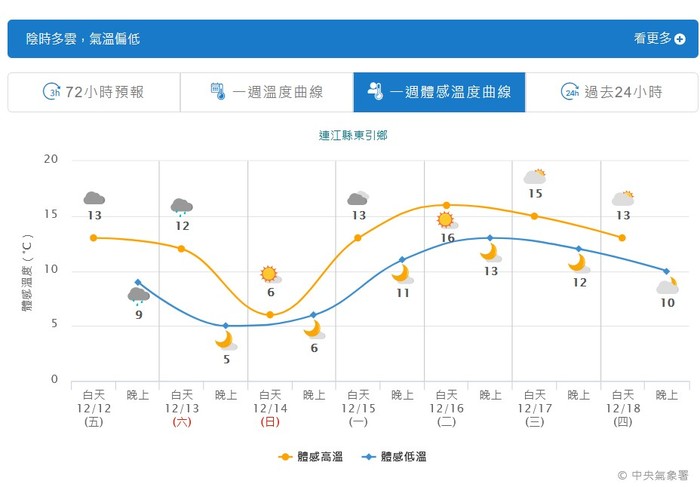Click the sun icon at 12/16 daytime
700x487 pixels.
click(x=446, y=219)
